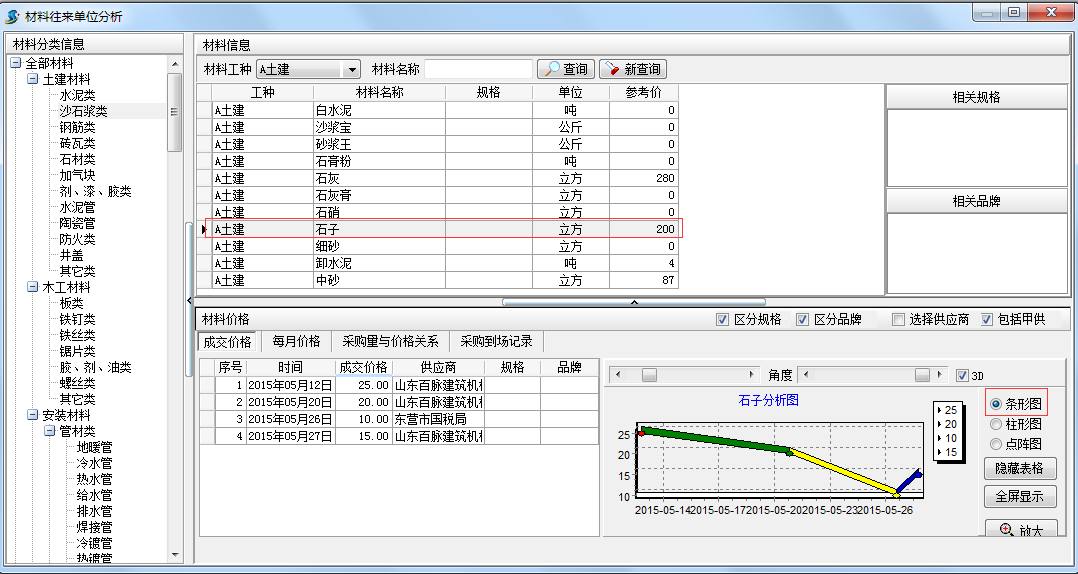Select the 柱形图 radio option
Screen dimensions: 1078x574
click(996, 424)
